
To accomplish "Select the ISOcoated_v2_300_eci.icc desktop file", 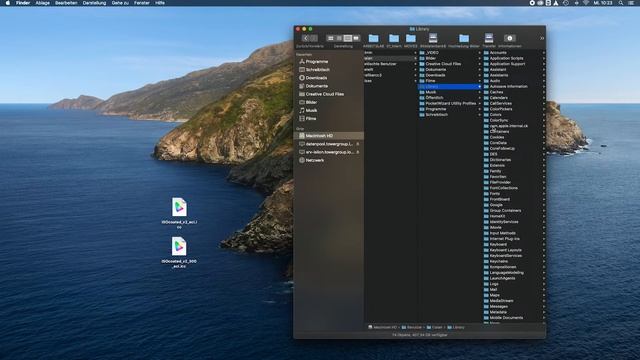I will [179, 252].
